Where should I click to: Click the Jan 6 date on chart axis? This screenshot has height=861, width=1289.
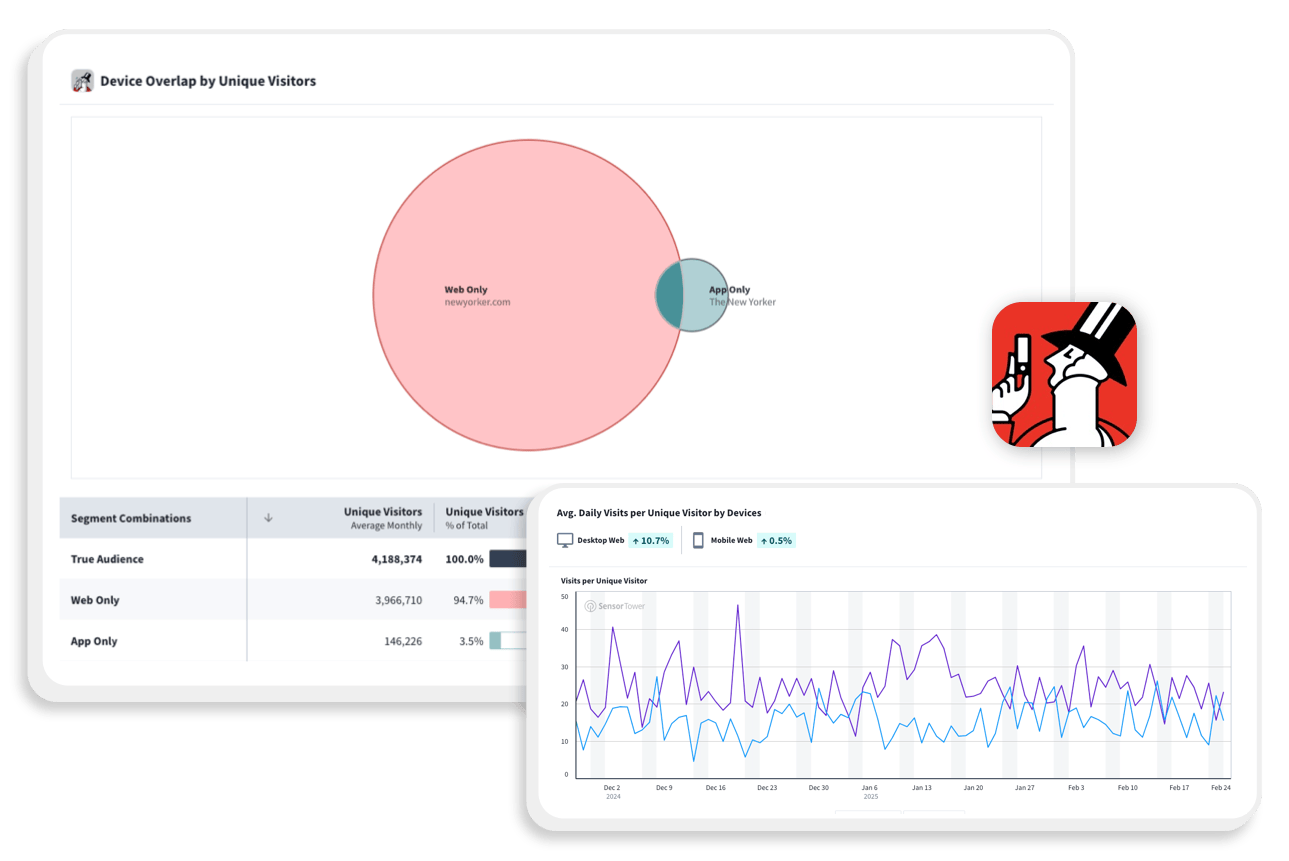pyautogui.click(x=870, y=788)
